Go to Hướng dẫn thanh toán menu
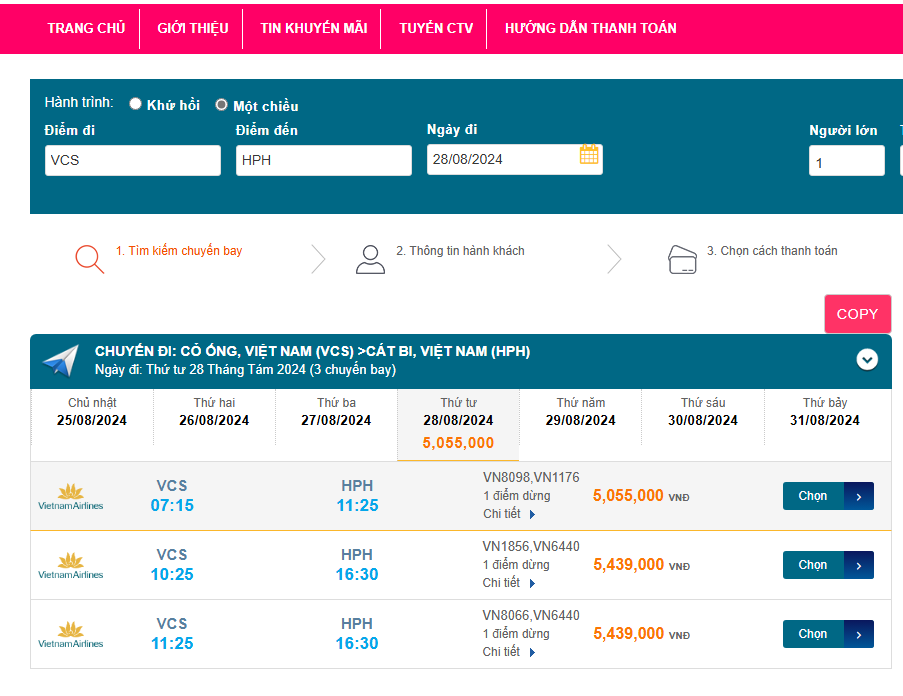 [590, 28]
